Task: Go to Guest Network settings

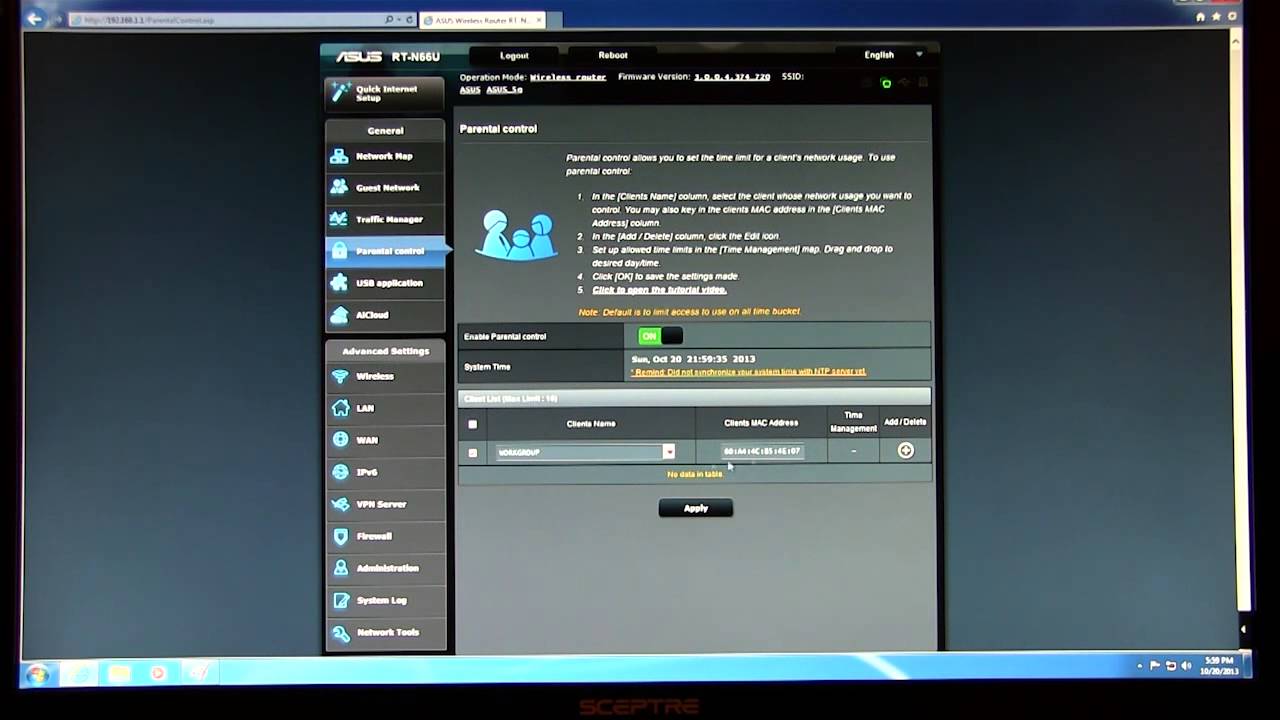Action: [385, 187]
